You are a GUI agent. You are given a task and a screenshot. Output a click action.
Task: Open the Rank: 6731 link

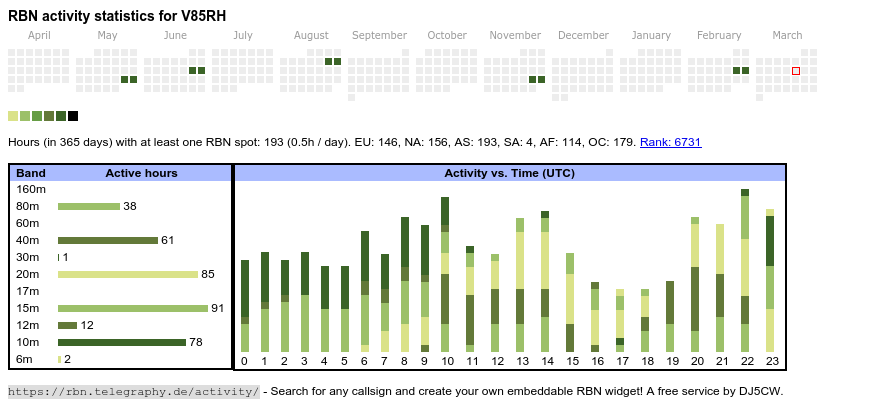(670, 143)
